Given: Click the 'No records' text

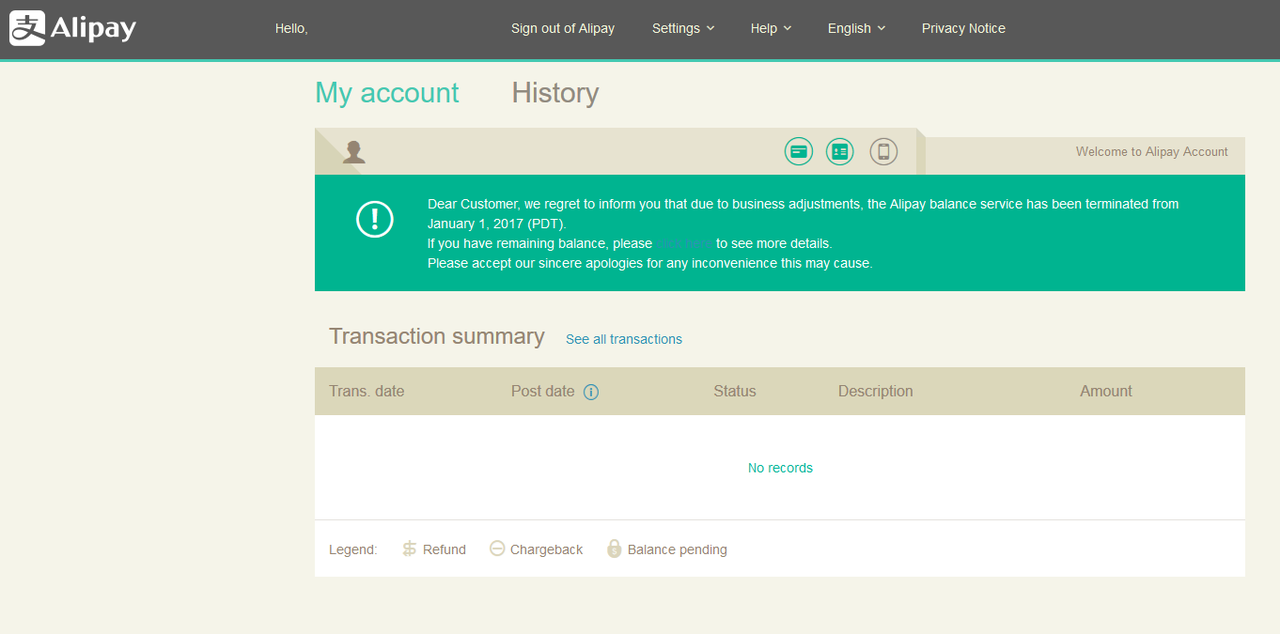Looking at the screenshot, I should [x=780, y=468].
